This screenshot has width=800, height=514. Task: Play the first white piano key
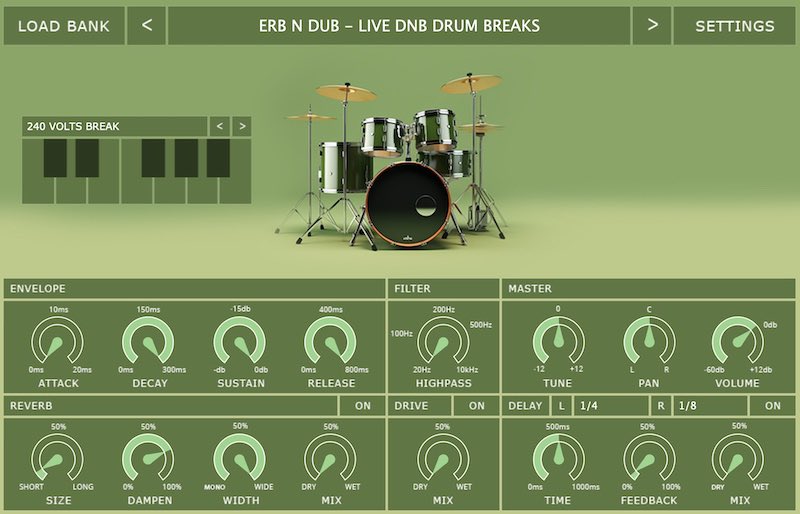tap(38, 191)
